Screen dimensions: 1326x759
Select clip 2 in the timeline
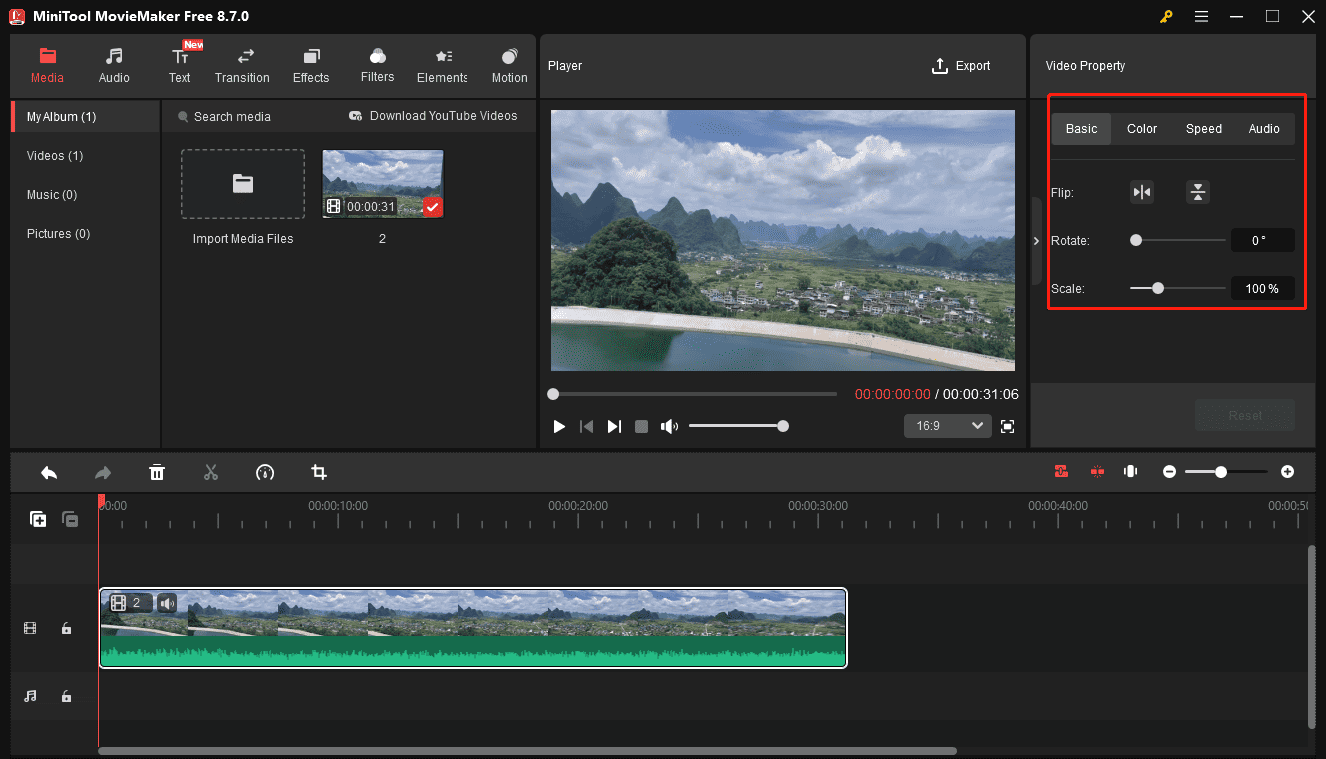tap(473, 628)
